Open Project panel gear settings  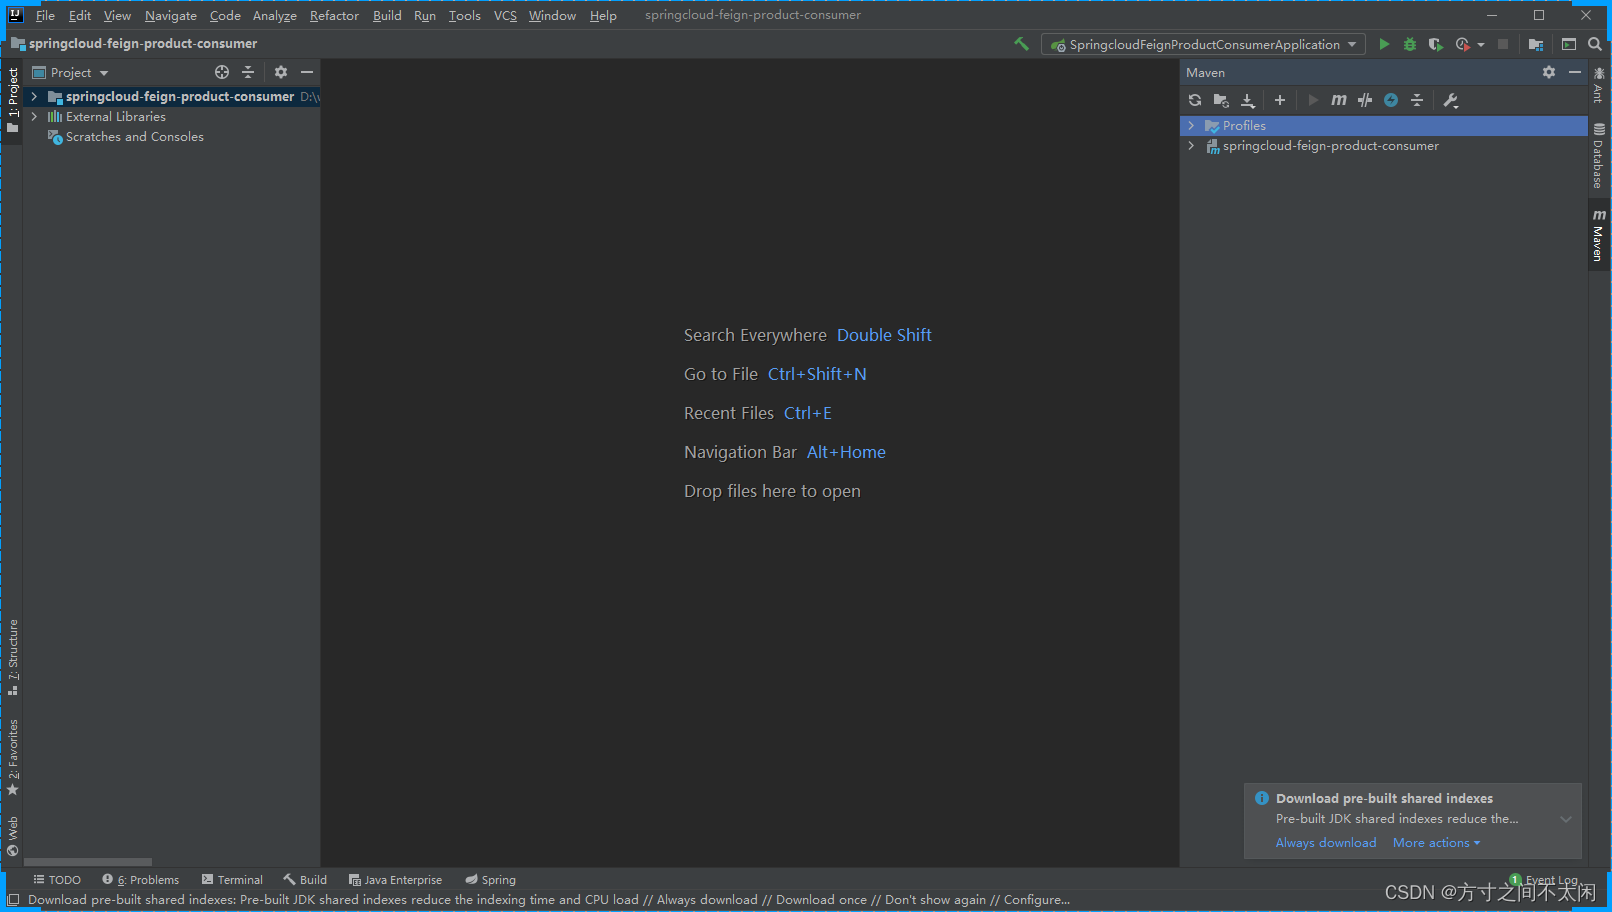[x=281, y=72]
